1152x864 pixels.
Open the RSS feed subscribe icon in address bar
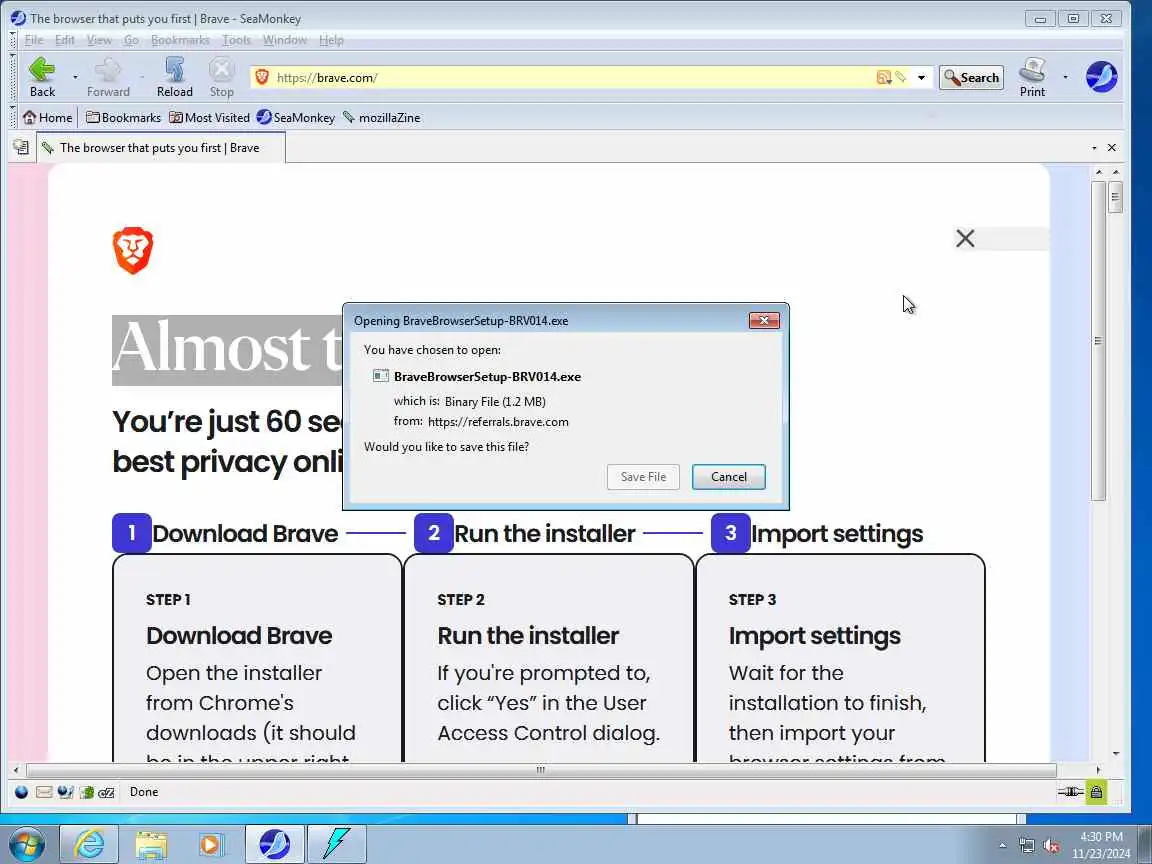(x=884, y=77)
